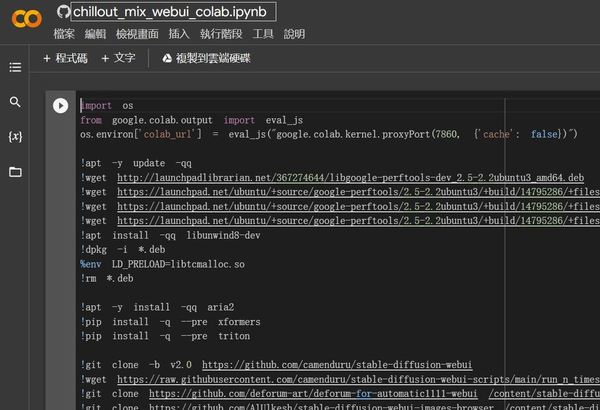Open the 檢視畫面 menu
Viewport: 600px width, 410px height.
pyautogui.click(x=137, y=34)
